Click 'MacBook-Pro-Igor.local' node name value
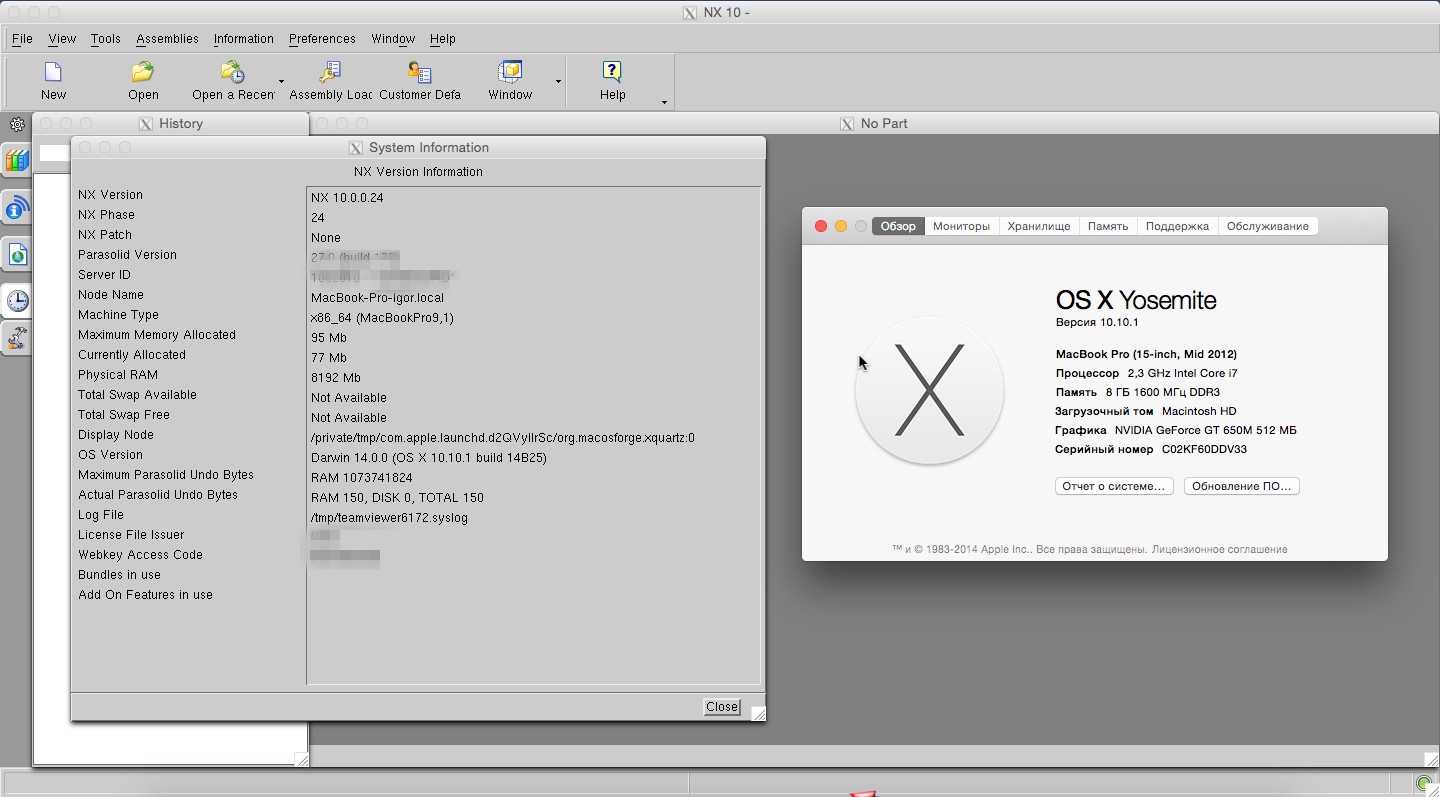Viewport: 1440px width, 797px height. [377, 298]
